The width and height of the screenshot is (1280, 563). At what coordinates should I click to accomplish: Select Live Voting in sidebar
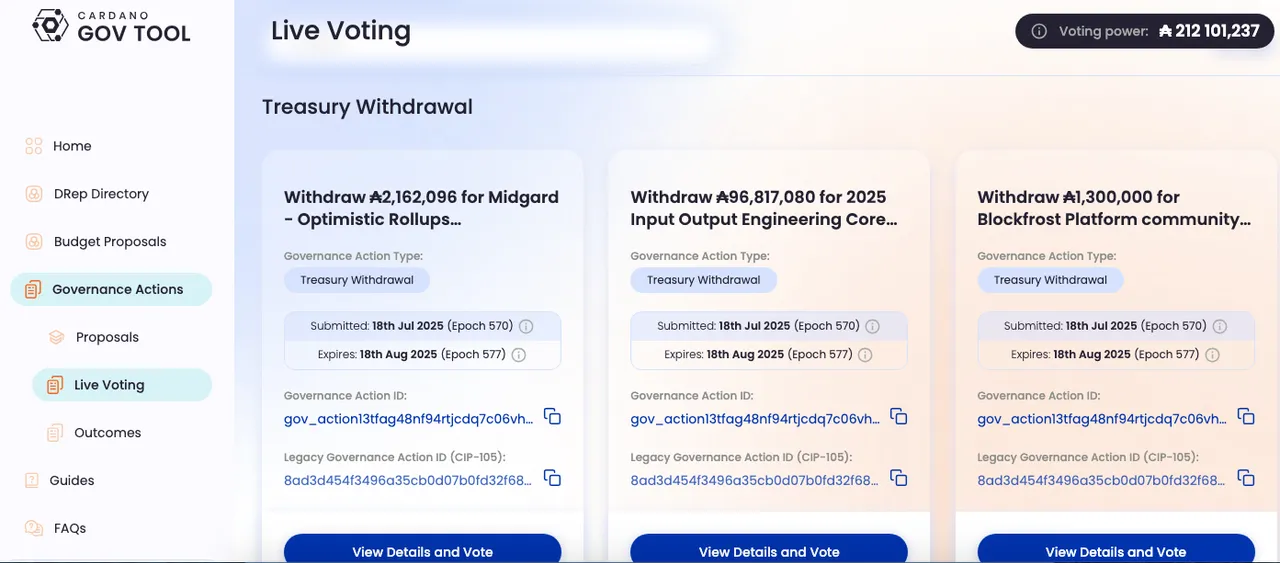point(122,385)
